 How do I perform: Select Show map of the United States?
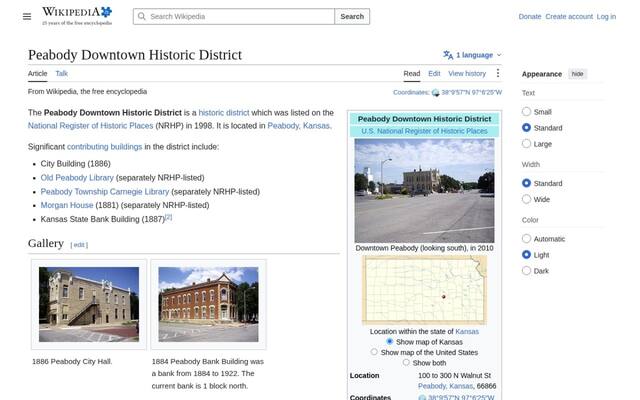pos(374,351)
